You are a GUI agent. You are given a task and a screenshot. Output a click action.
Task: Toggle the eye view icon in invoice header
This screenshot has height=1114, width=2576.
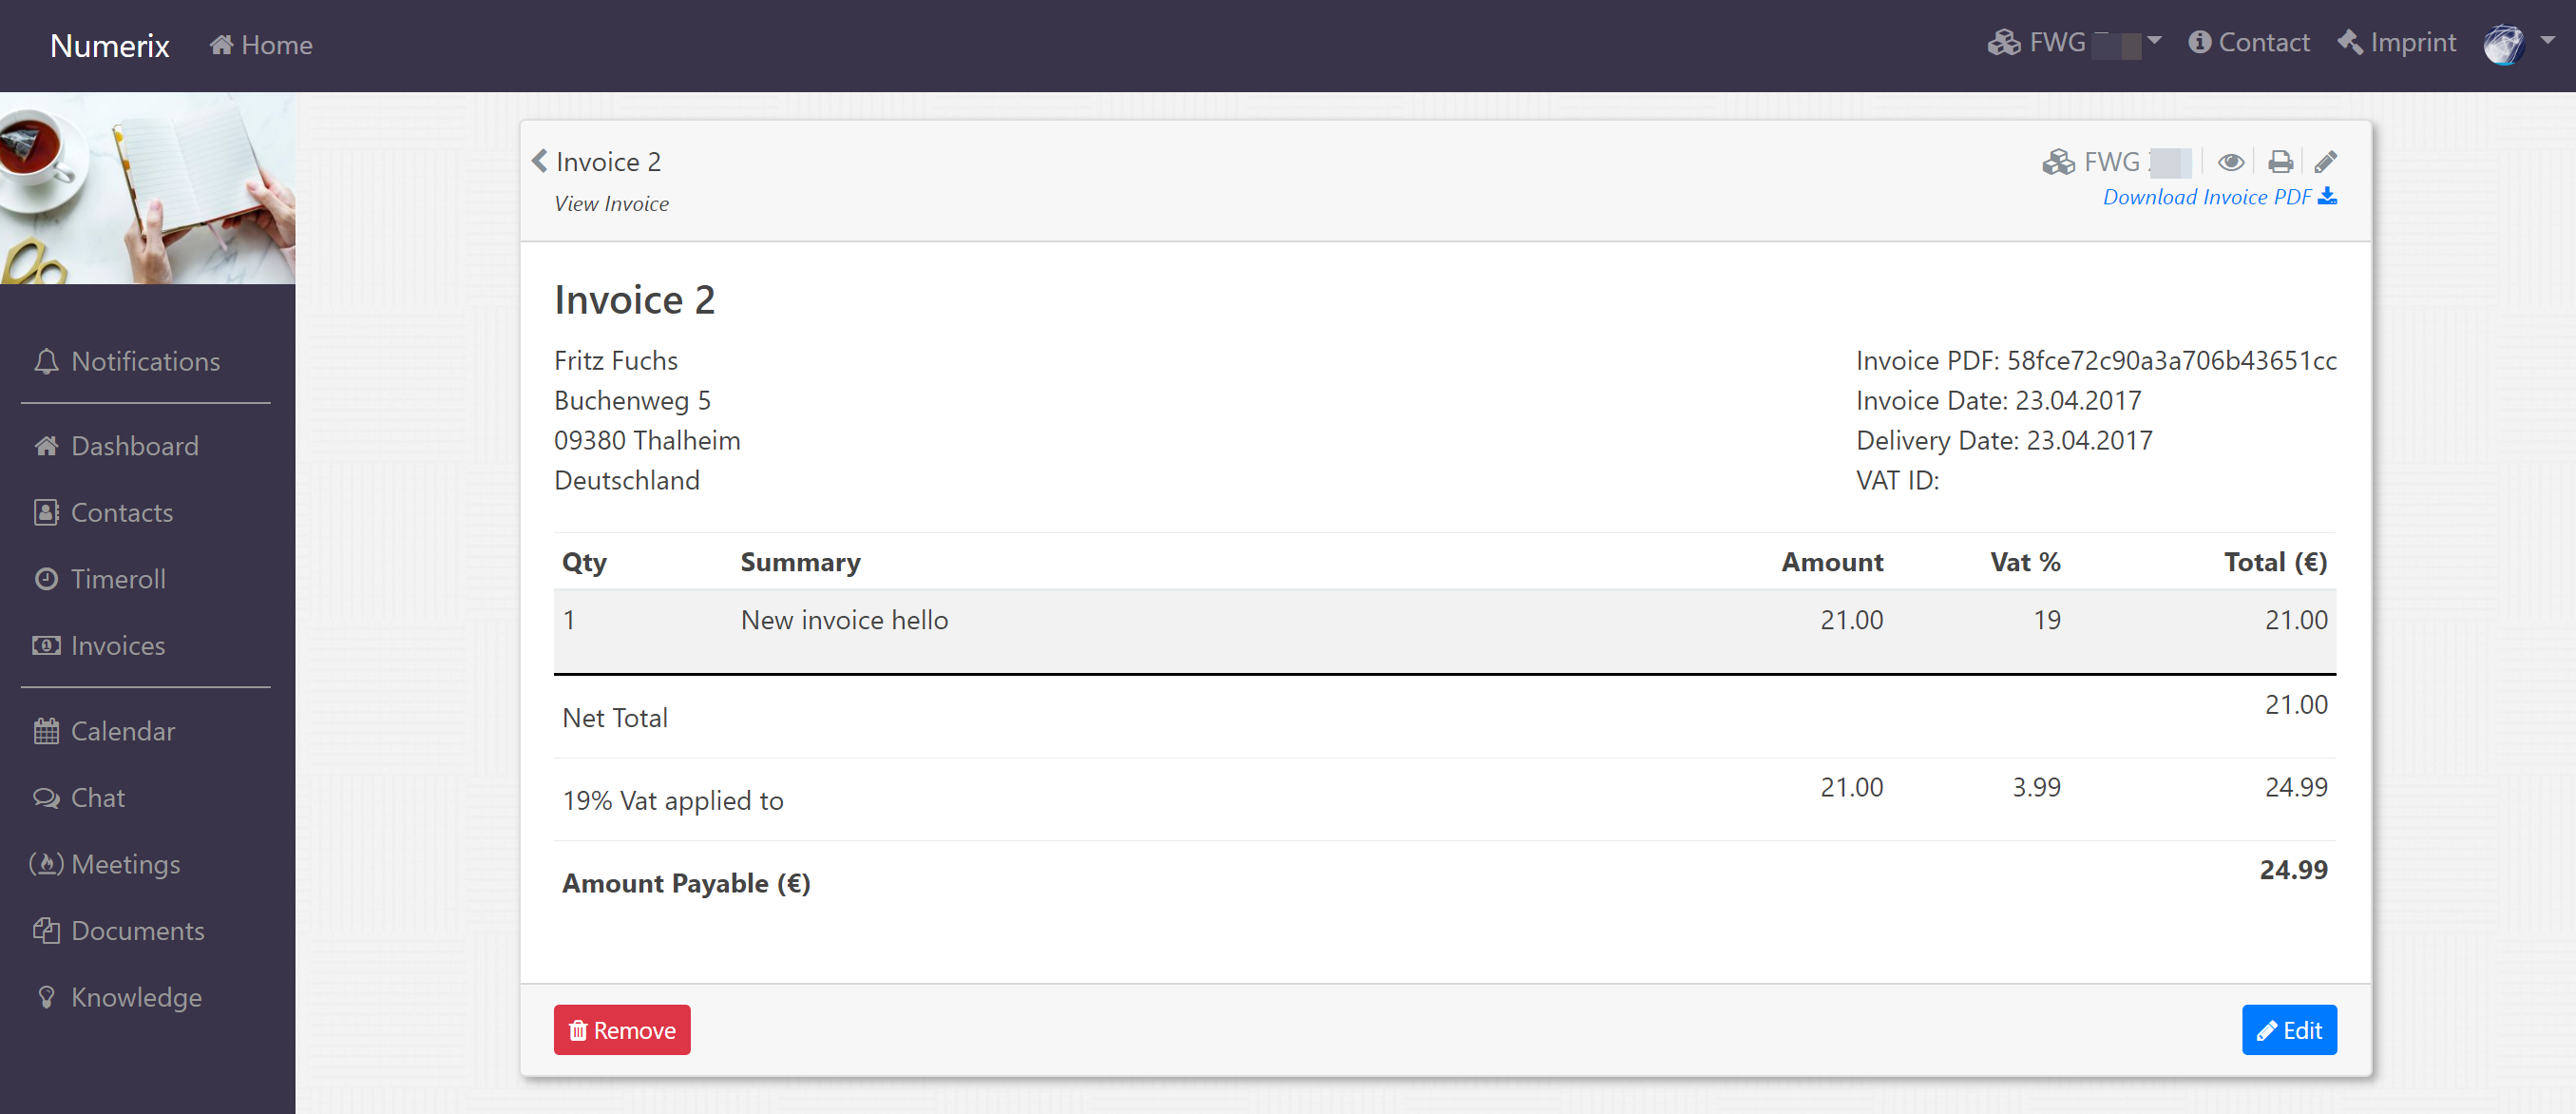click(x=2230, y=161)
